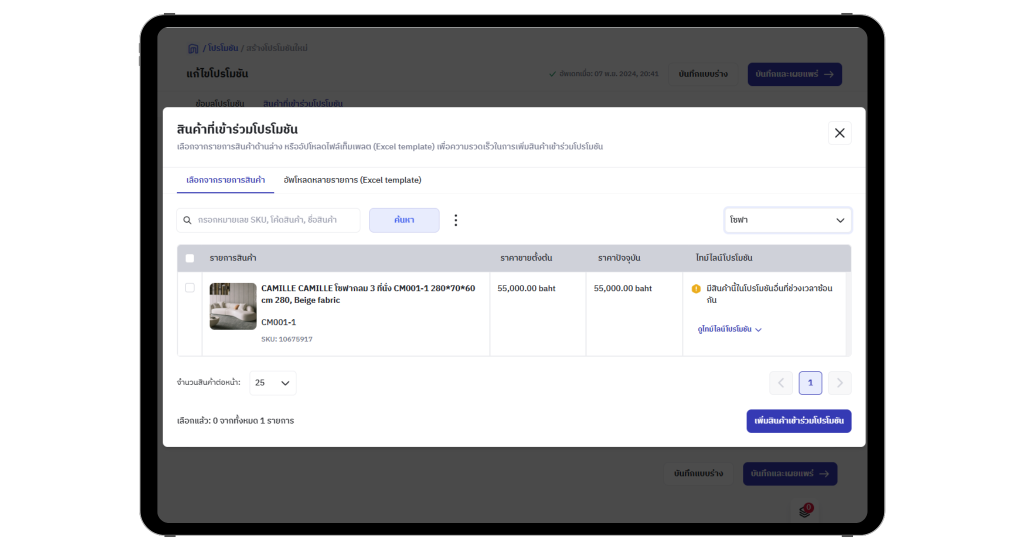
Task: Expand ดูไทม์ไลน์โปรโมชัน timeline link
Action: (x=729, y=329)
